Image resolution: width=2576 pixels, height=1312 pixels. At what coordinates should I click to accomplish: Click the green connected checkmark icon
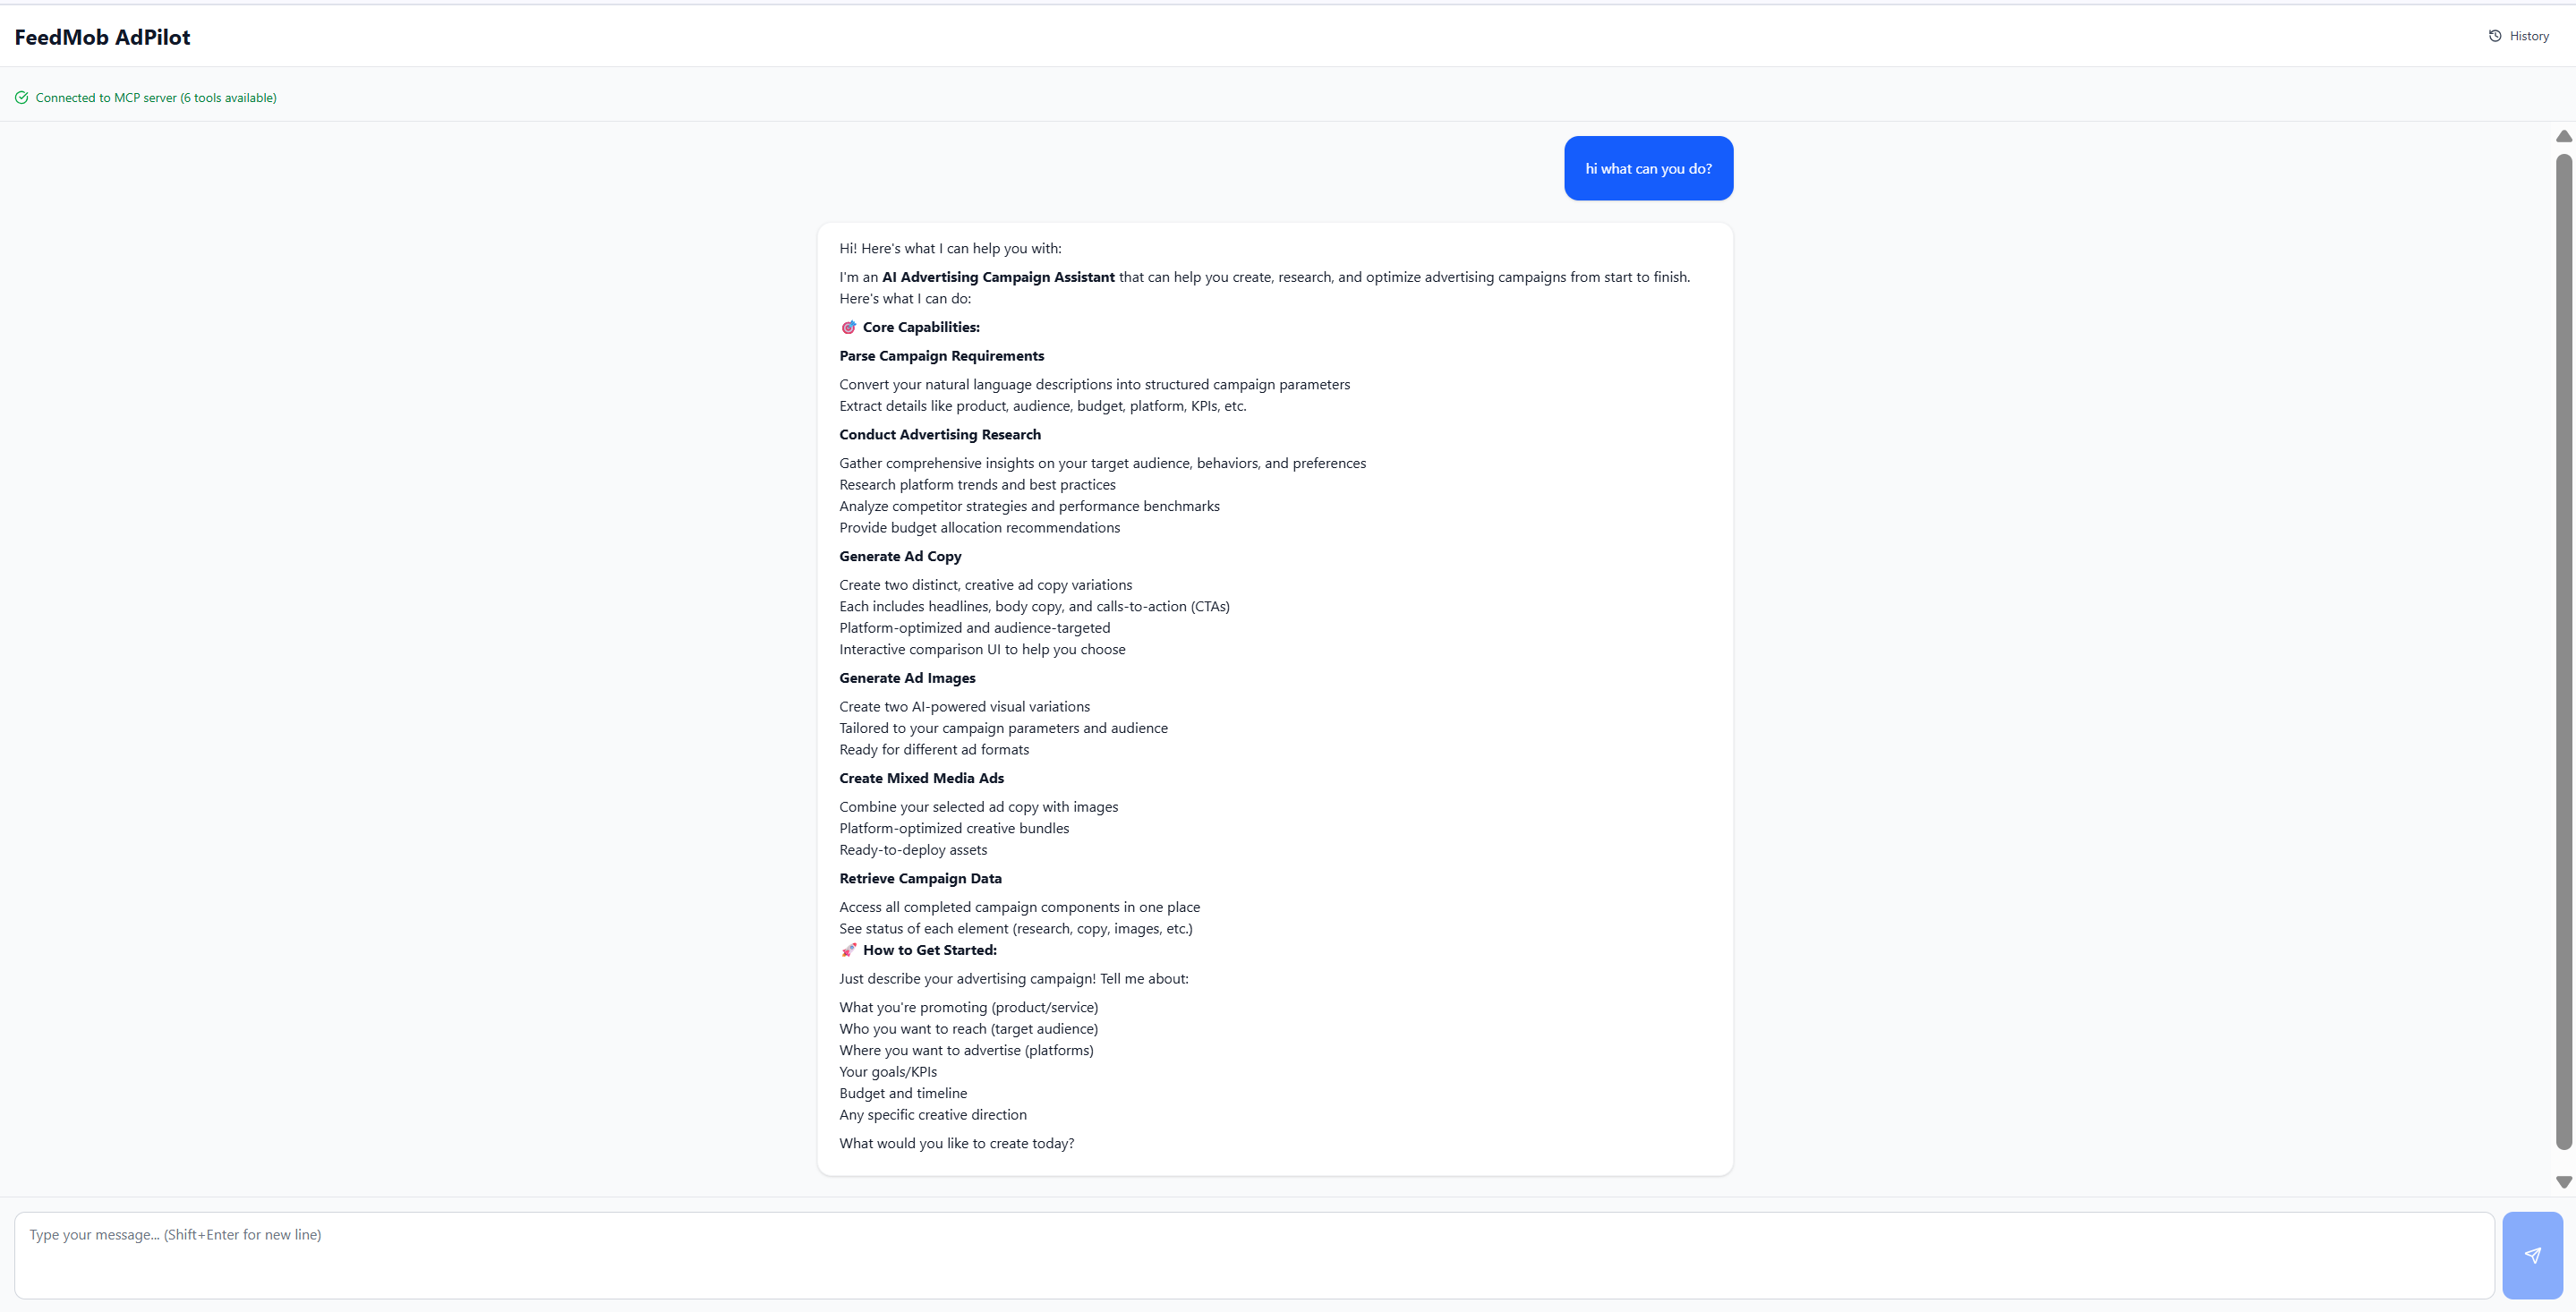(x=22, y=98)
